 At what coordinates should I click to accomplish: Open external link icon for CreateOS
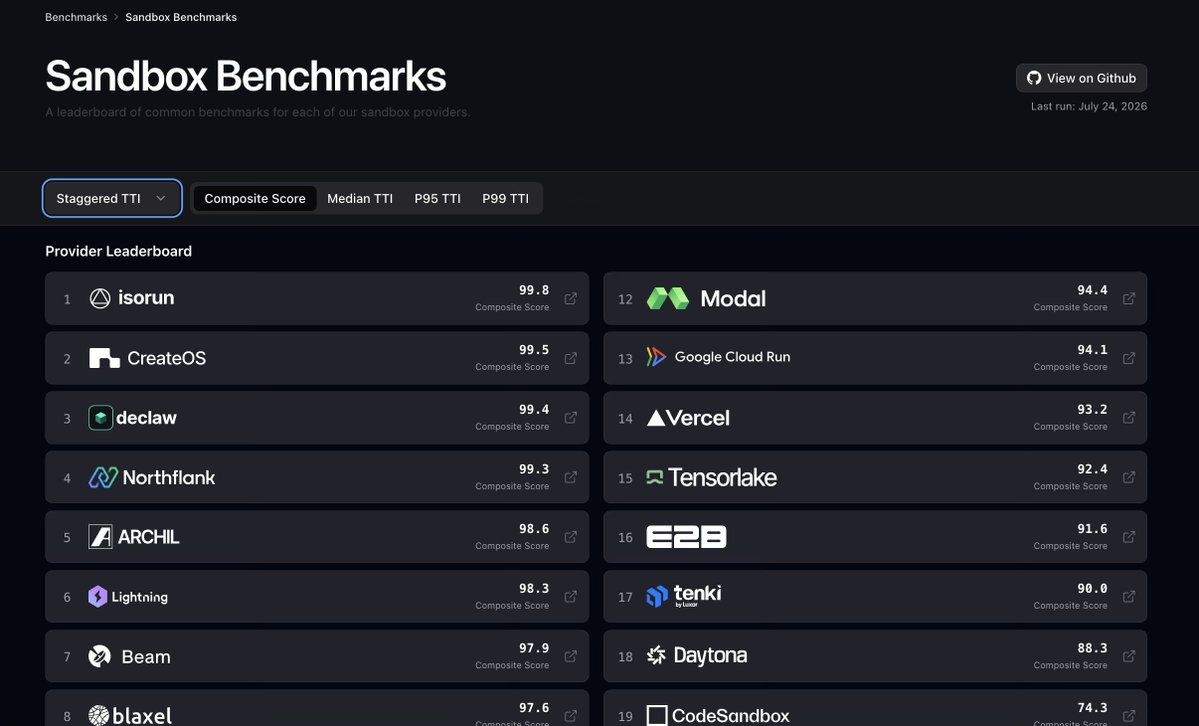pyautogui.click(x=570, y=358)
